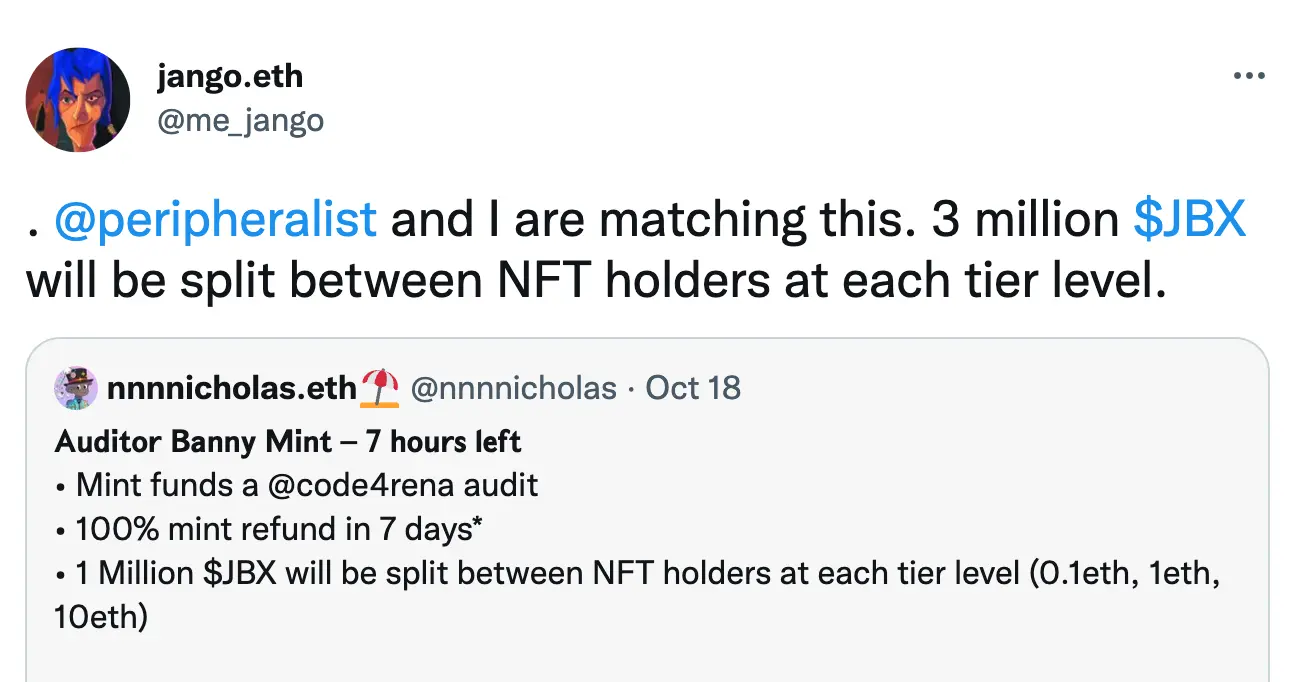Click nnnnicholas.eth's small avatar in quoted tweet

77,388
